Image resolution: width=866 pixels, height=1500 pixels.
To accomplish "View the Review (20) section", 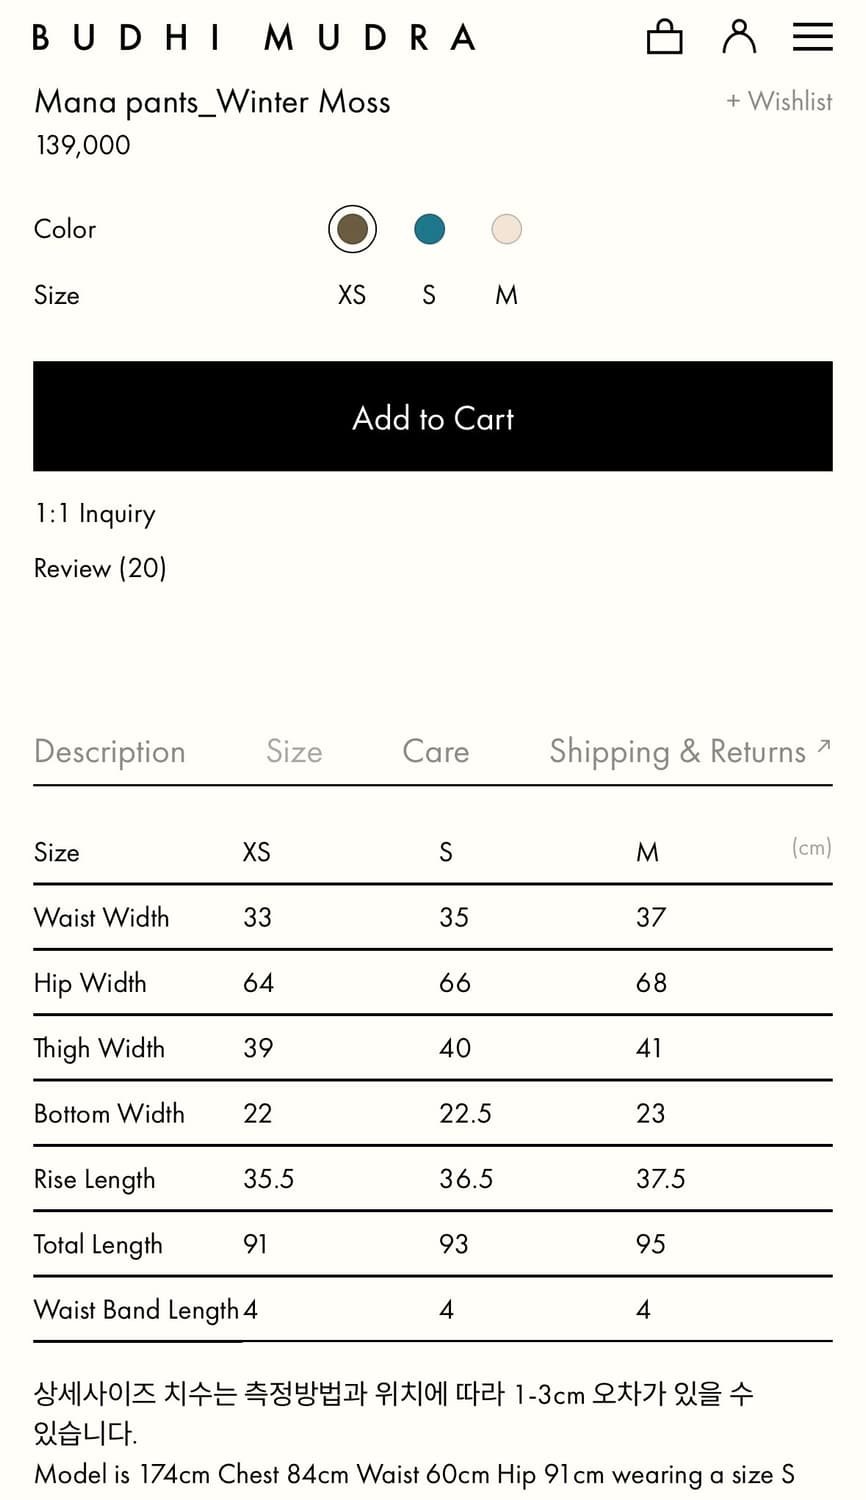I will click(100, 568).
